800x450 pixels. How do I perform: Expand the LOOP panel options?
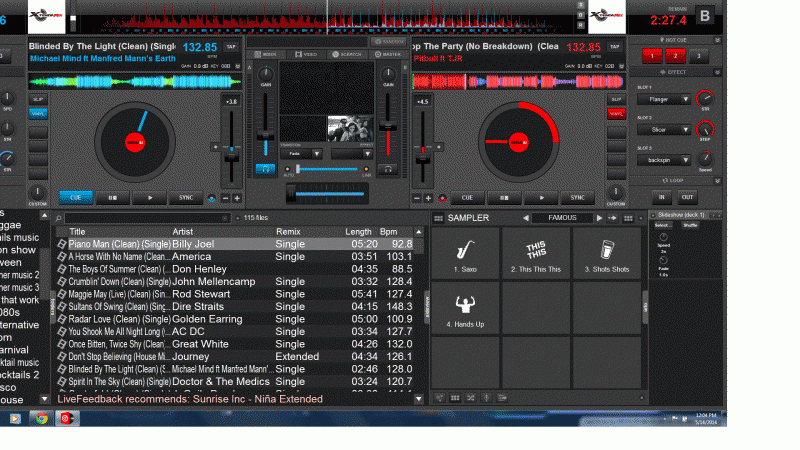pyautogui.click(x=717, y=181)
